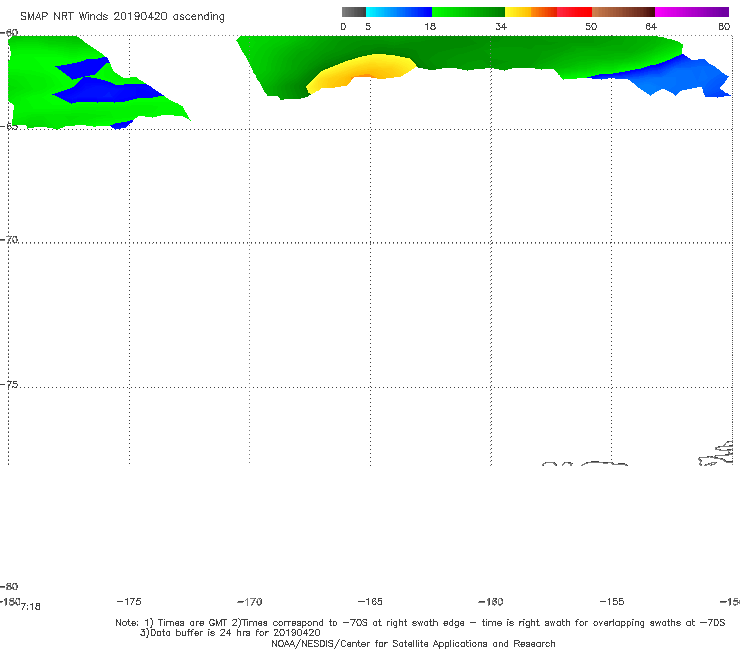Click the longitude label '-160'
The width and height of the screenshot is (740, 650).
tap(491, 601)
